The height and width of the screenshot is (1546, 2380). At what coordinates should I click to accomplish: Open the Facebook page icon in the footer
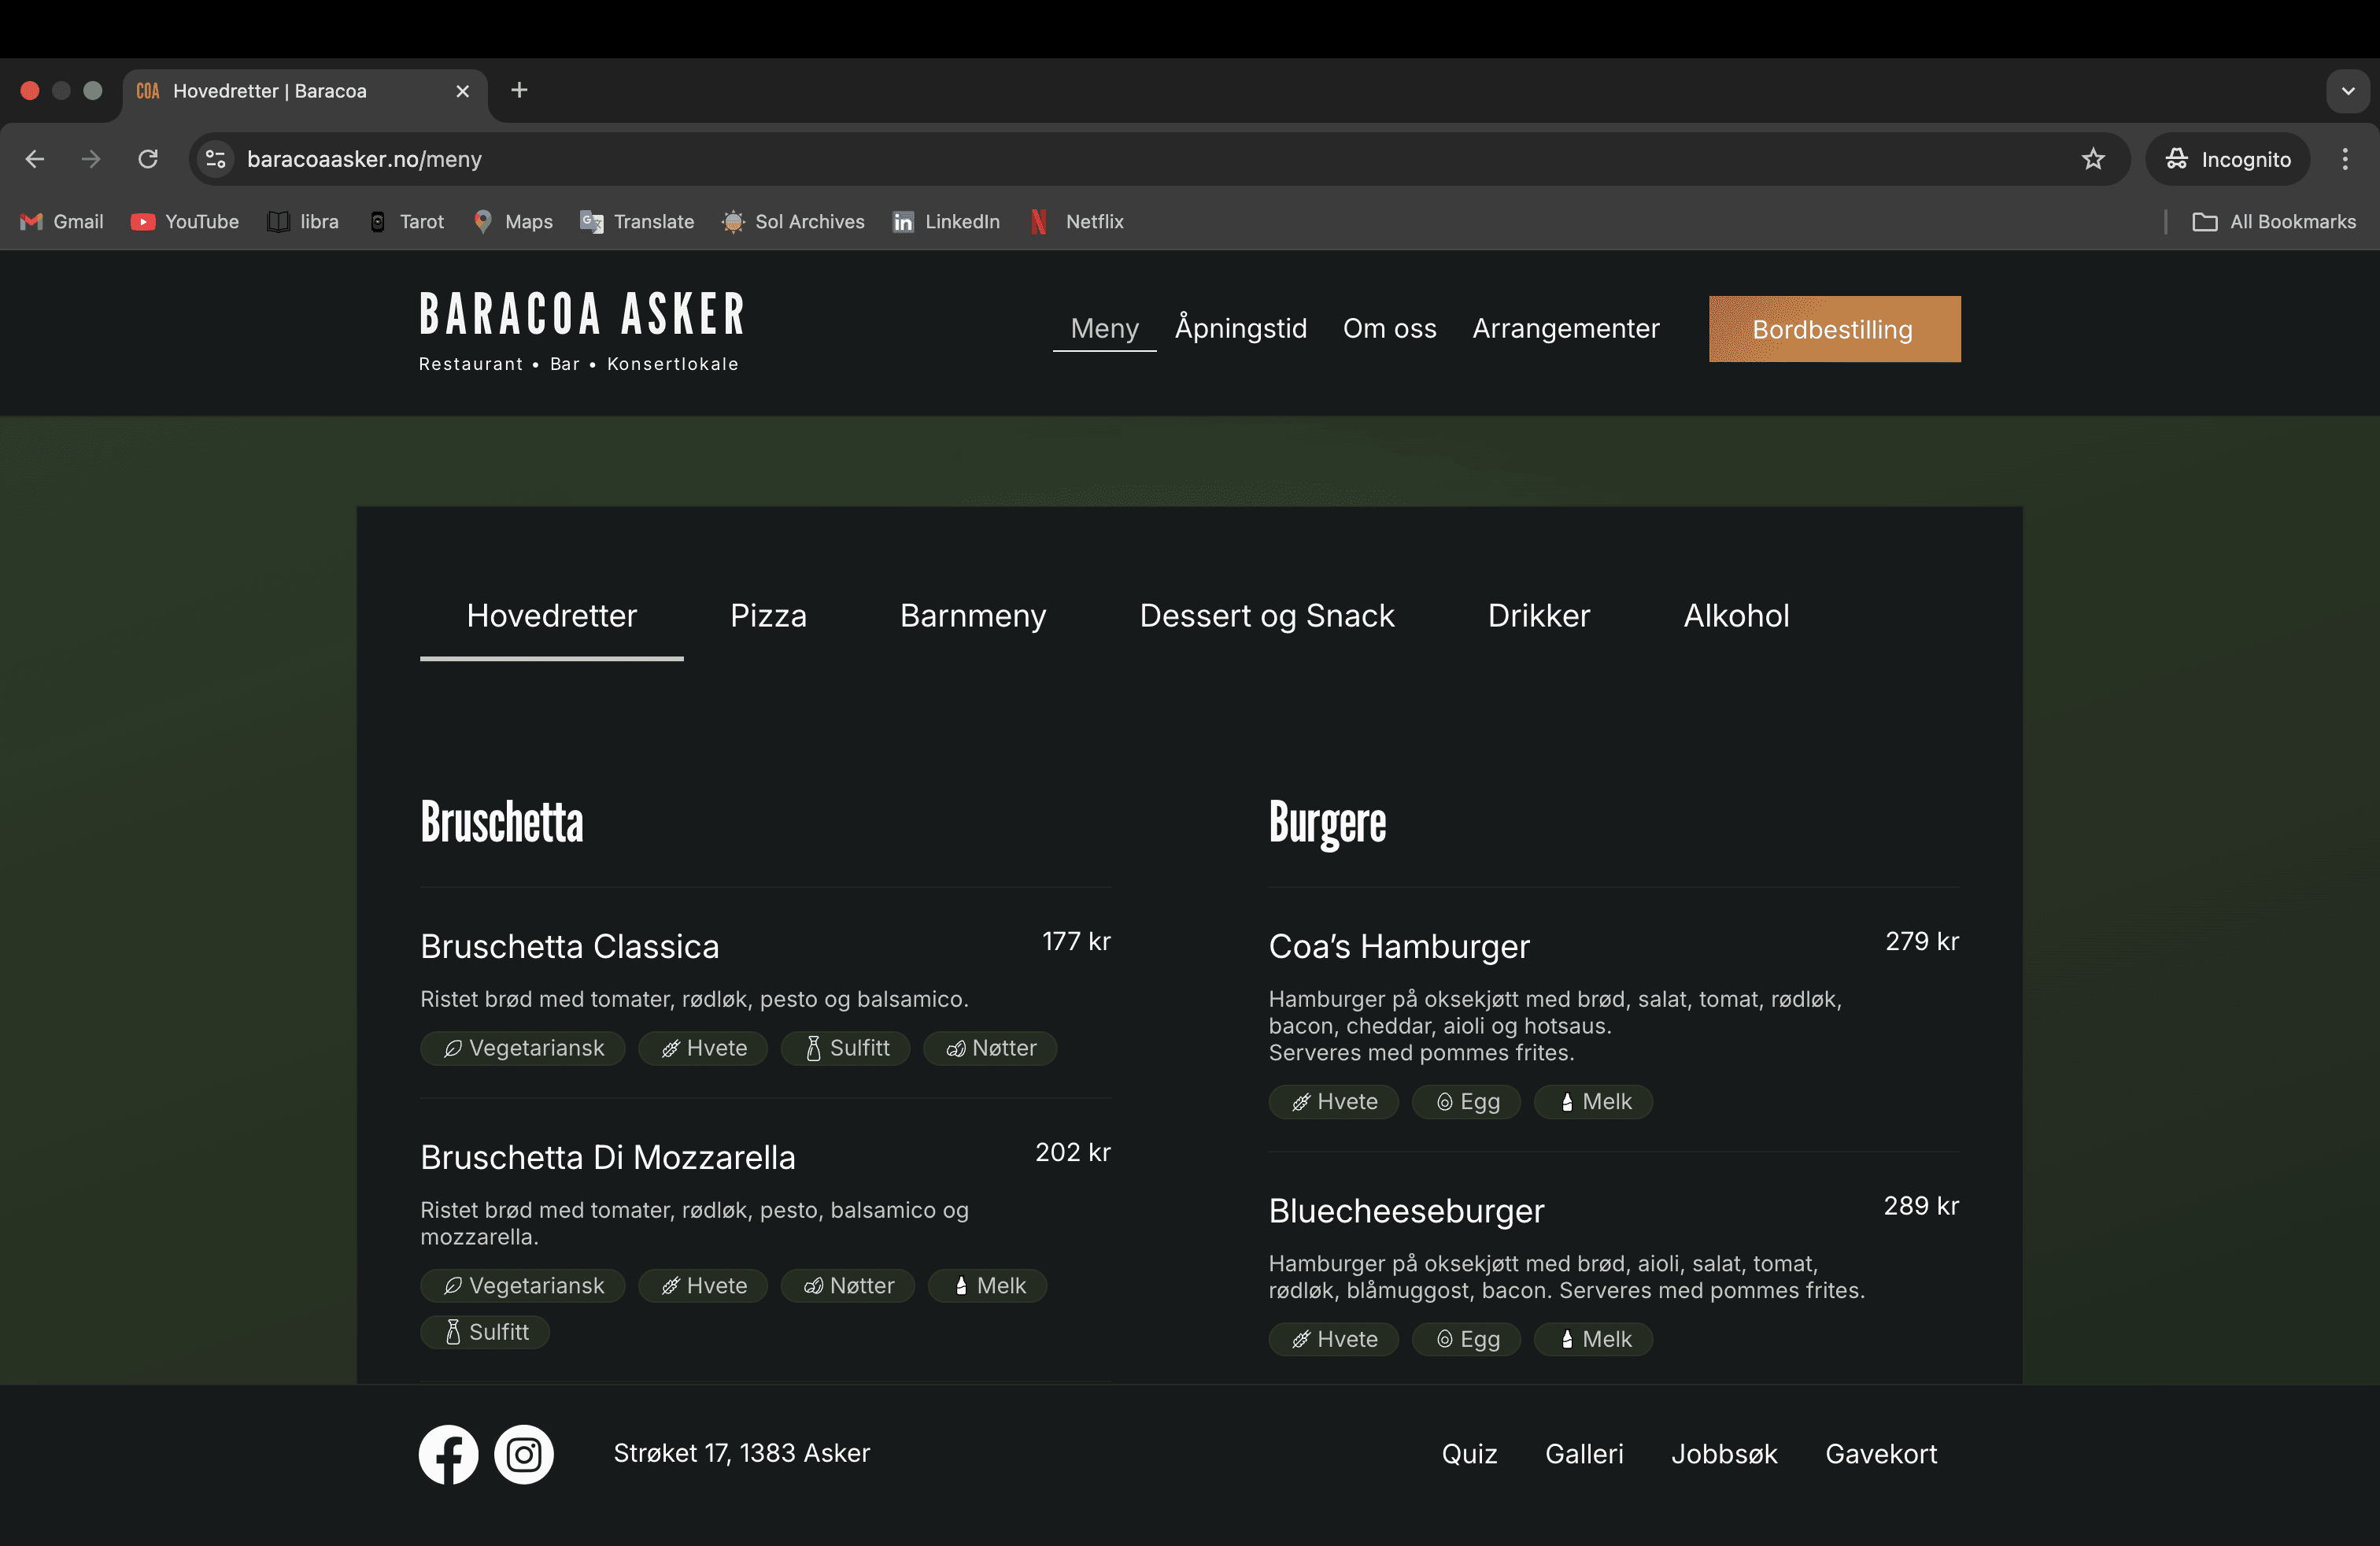click(x=448, y=1454)
